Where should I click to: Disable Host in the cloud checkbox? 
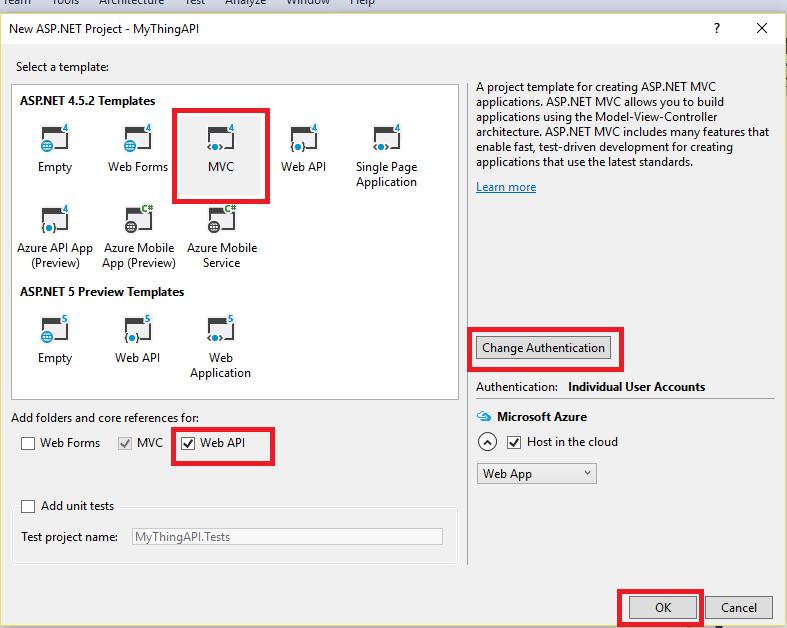point(514,442)
